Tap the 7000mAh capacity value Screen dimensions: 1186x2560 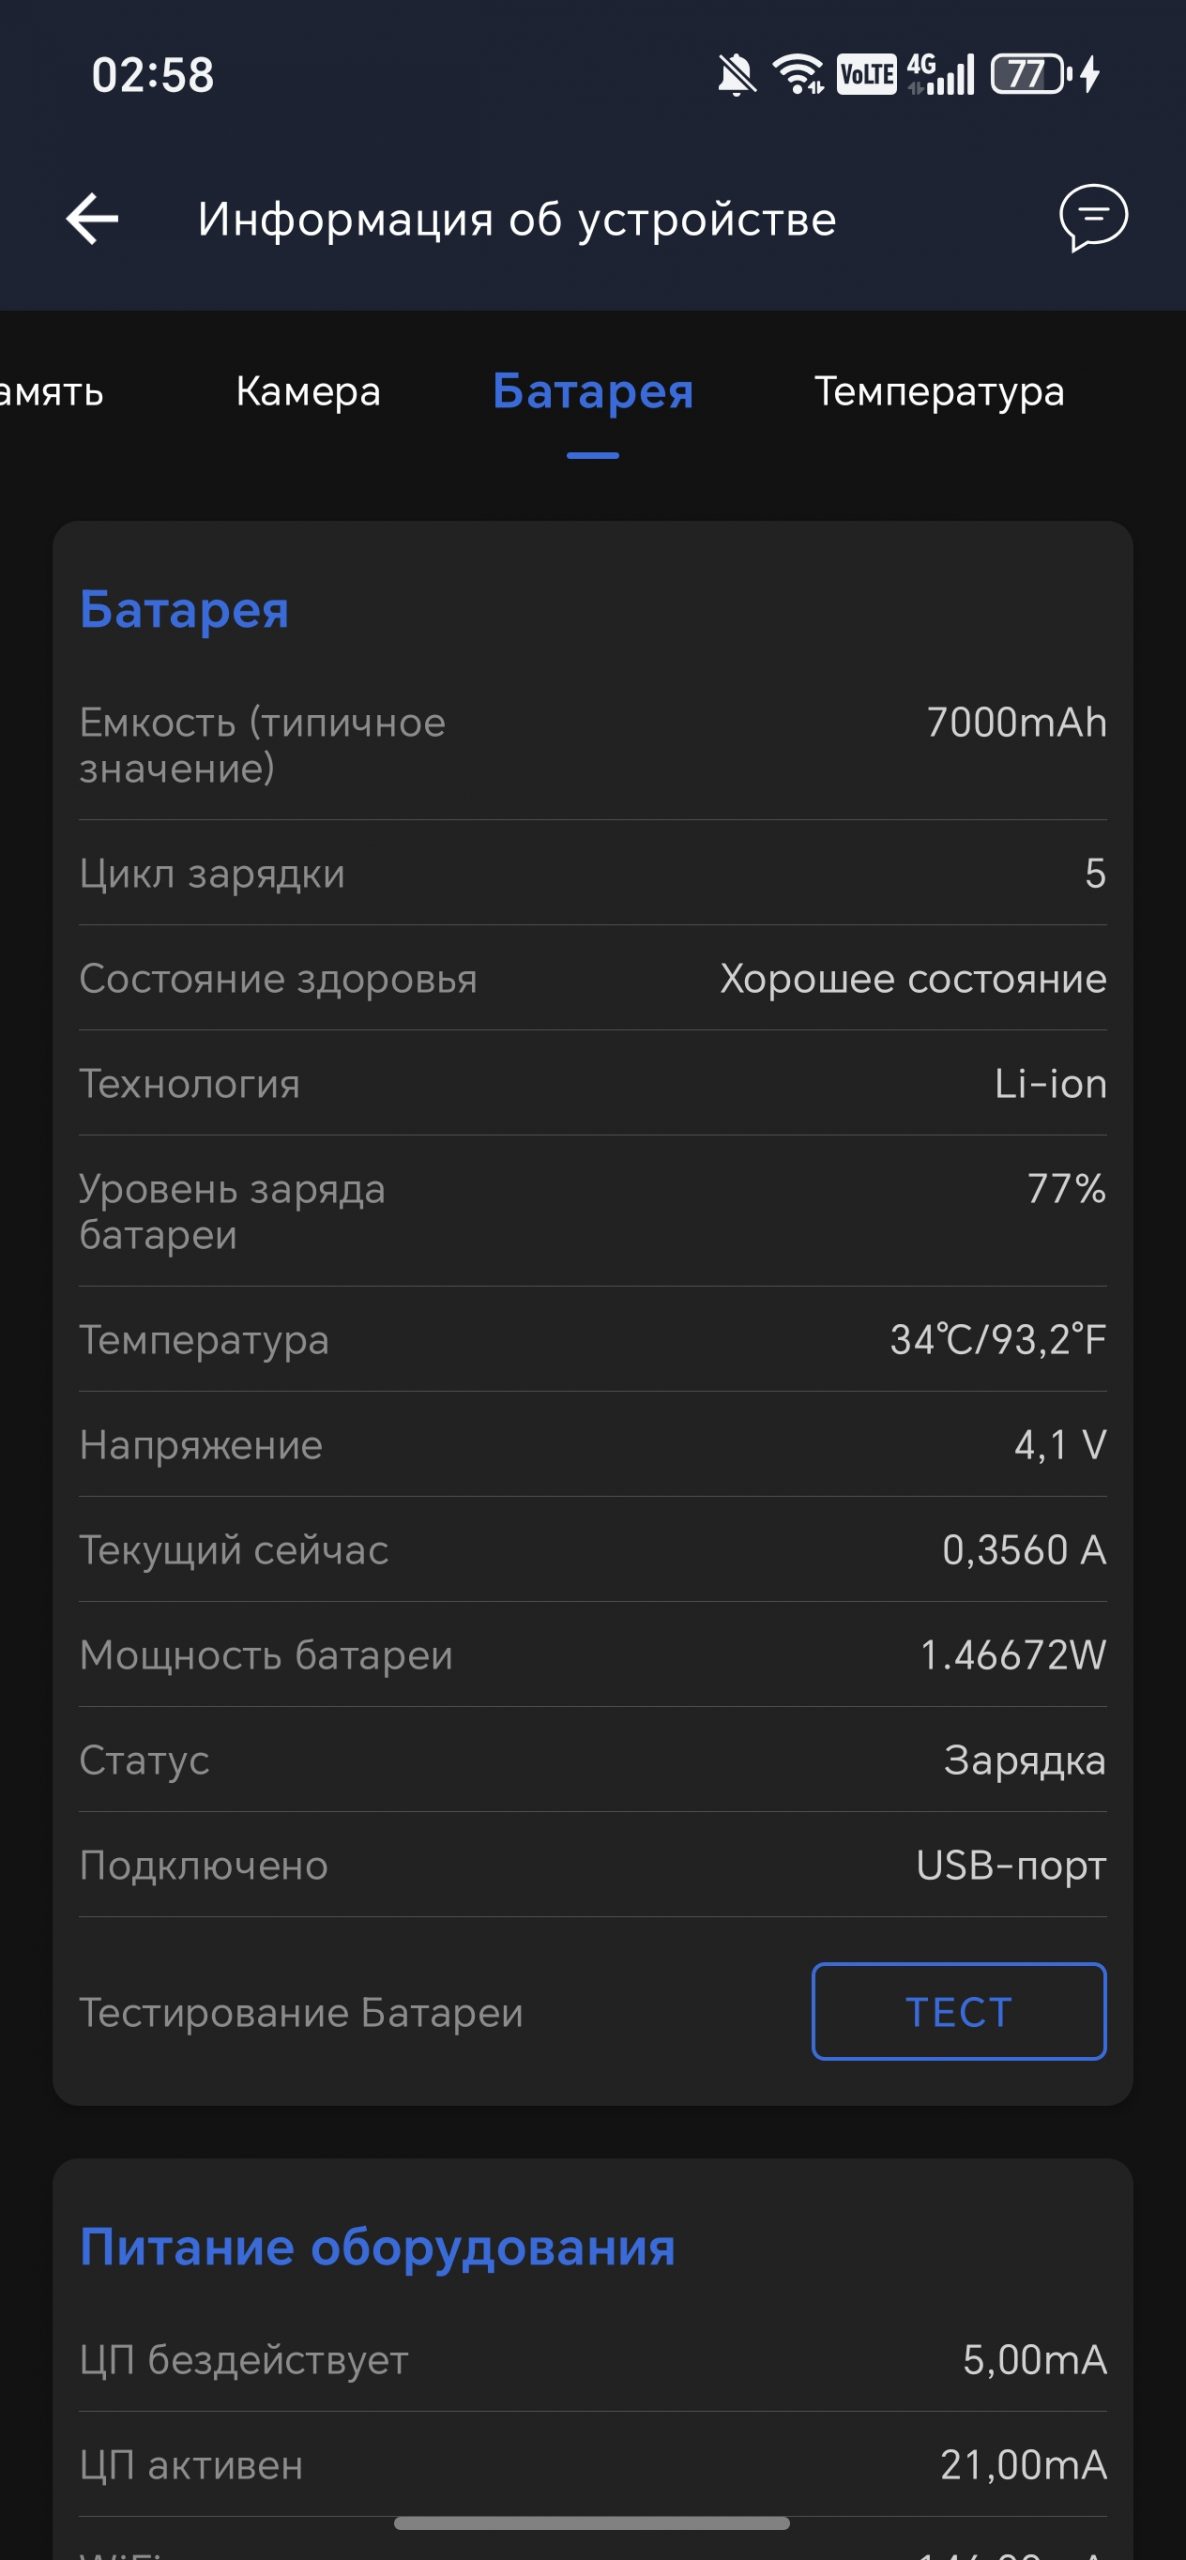coord(1016,722)
